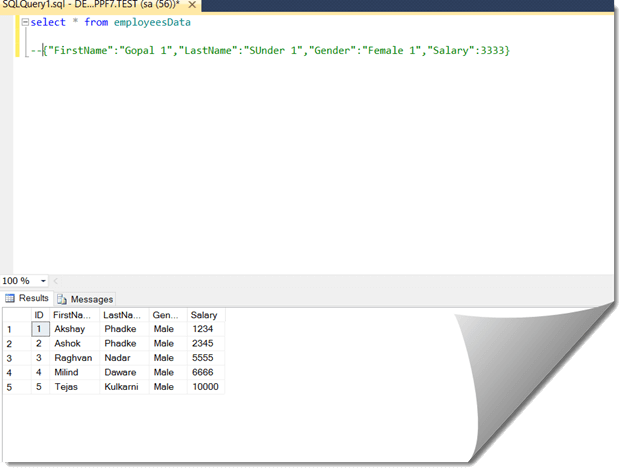Click the row header of Ashok's row

[x=17, y=344]
